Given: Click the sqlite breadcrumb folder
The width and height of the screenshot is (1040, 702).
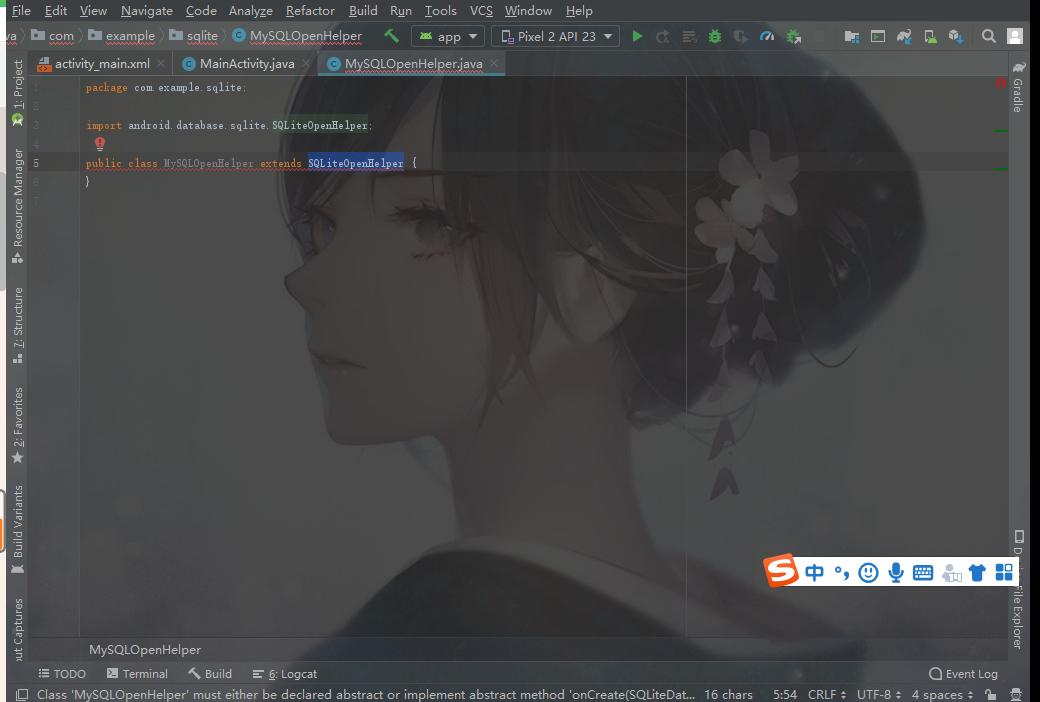Looking at the screenshot, I should click(193, 36).
